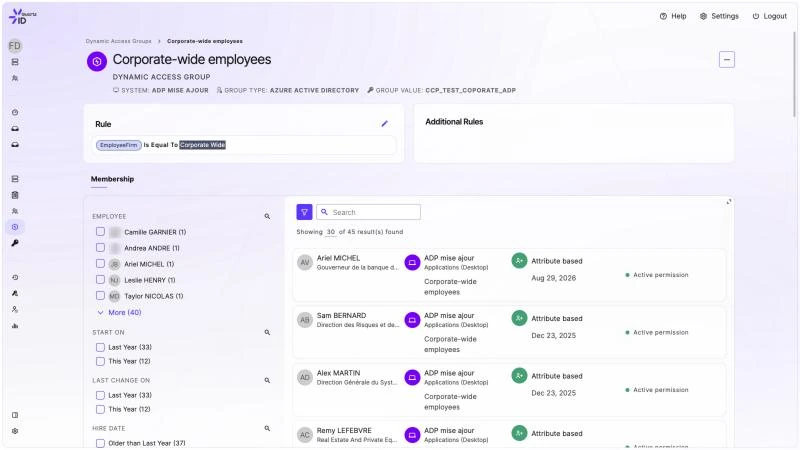Click ADP application icon in Sam BERNARD row

[x=412, y=320]
